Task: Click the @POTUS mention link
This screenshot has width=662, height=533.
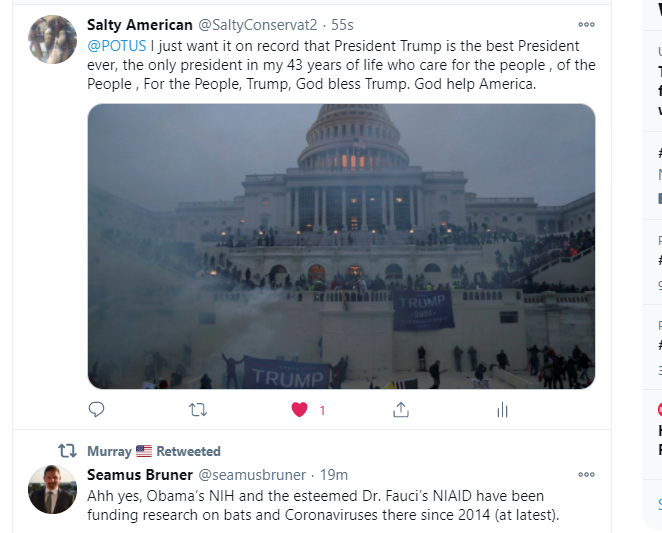Action: pos(116,46)
